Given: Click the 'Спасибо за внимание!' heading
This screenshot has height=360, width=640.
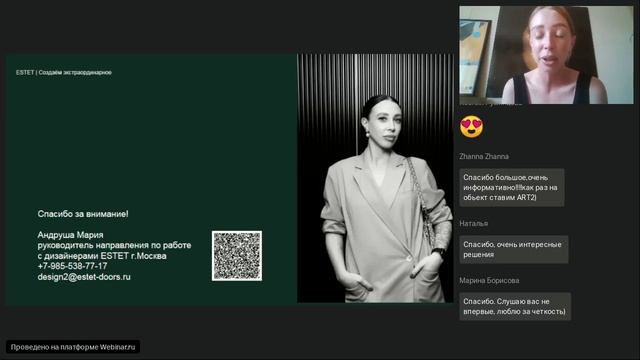Looking at the screenshot, I should click(83, 214).
